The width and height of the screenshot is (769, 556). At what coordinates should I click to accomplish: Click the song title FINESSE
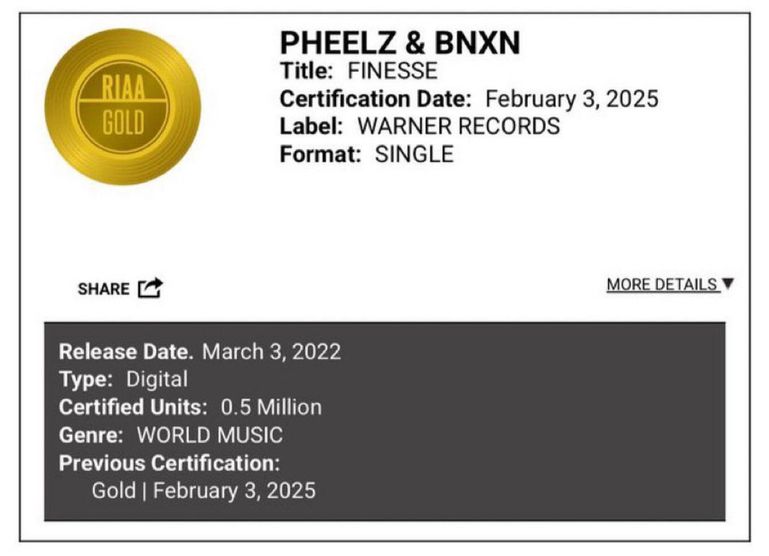click(392, 72)
